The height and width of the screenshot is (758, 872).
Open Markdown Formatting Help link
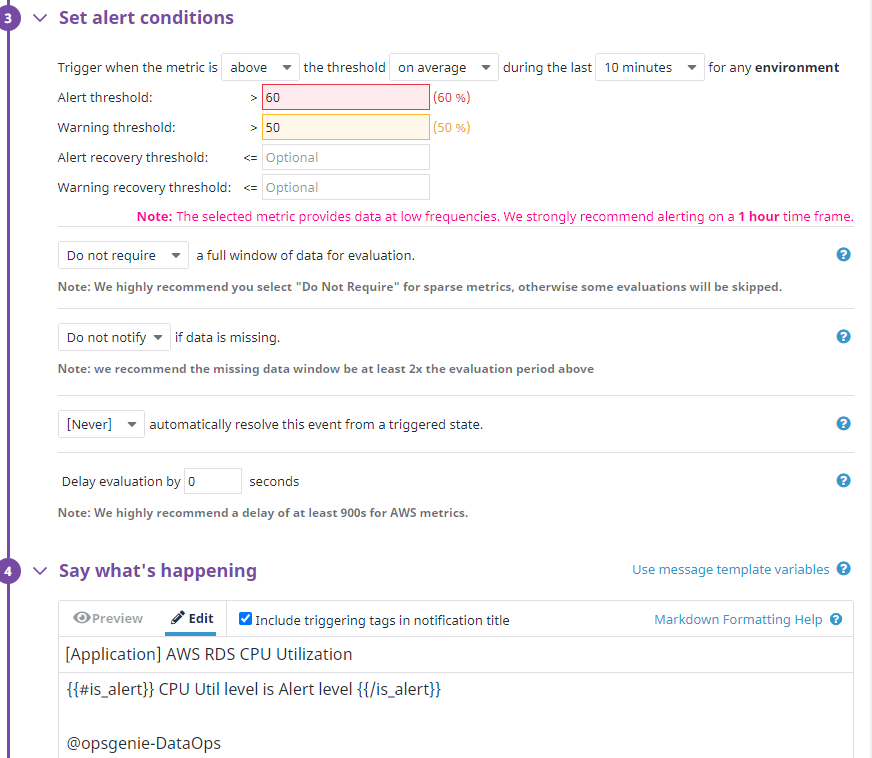click(738, 620)
